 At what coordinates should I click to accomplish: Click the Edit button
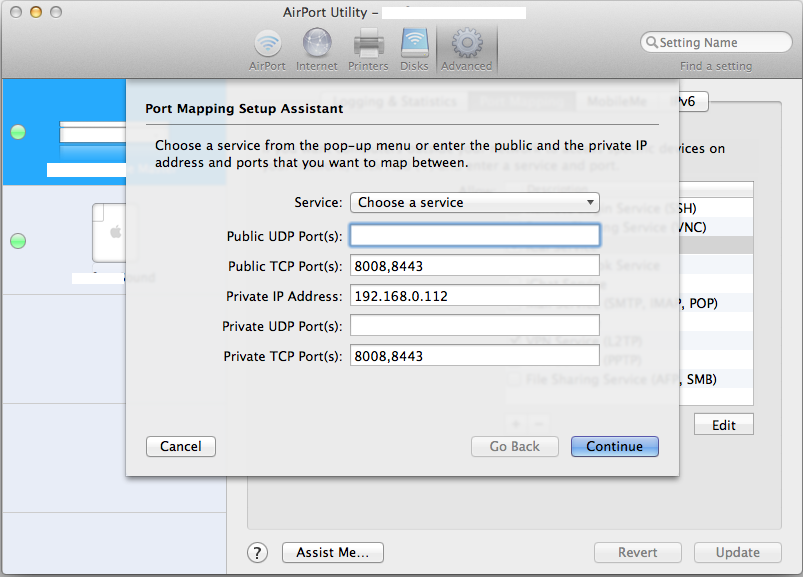(x=724, y=425)
